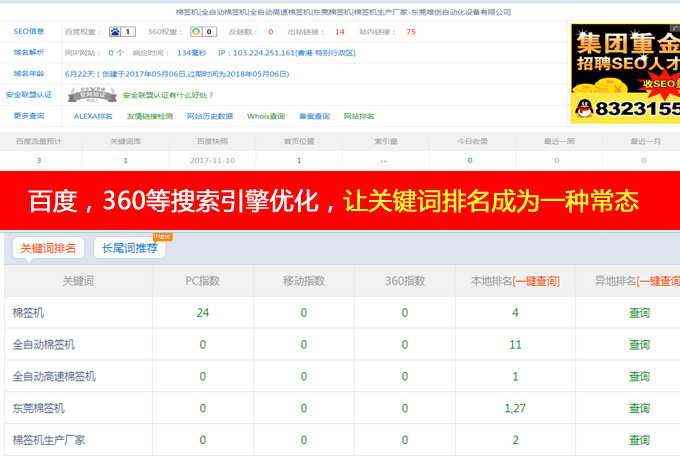Click the QQ penguin icon in the ad
This screenshot has width=680, height=460.
point(582,105)
